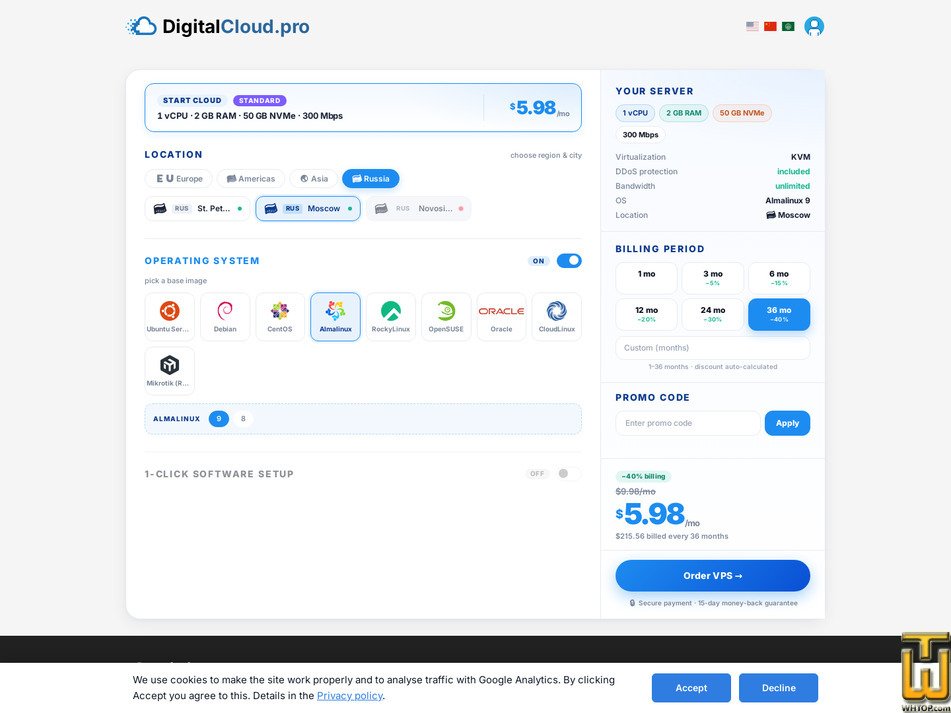
Task: Click the STANDARD plan badge
Action: (x=260, y=101)
